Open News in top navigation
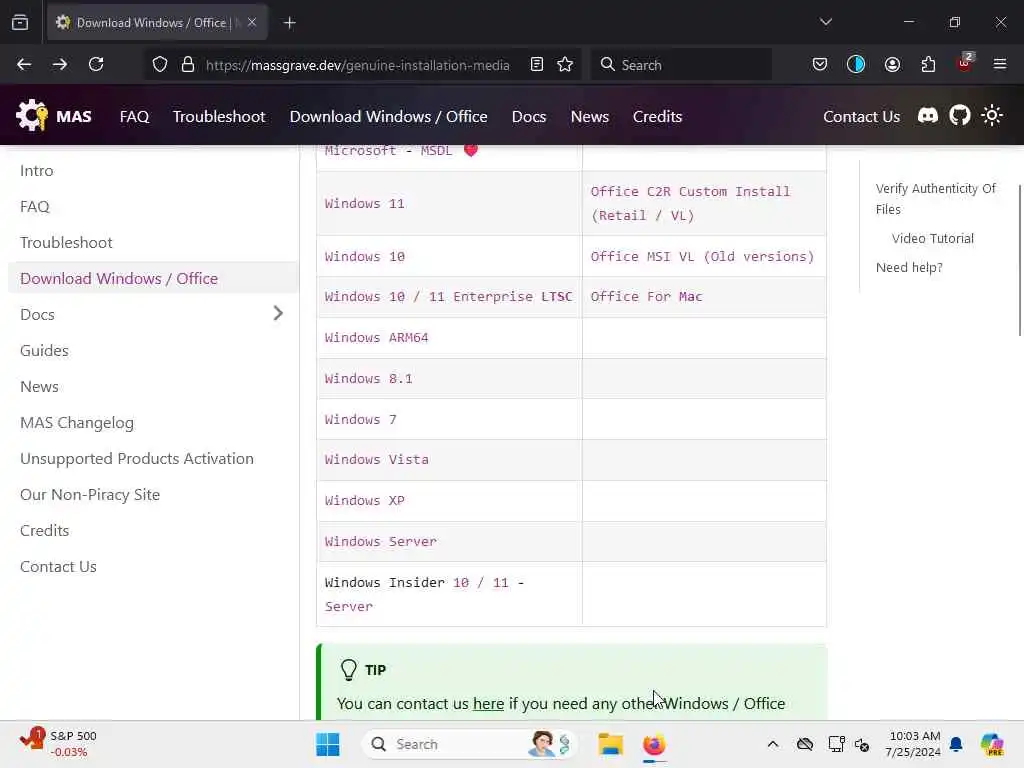This screenshot has width=1024, height=768. [590, 116]
